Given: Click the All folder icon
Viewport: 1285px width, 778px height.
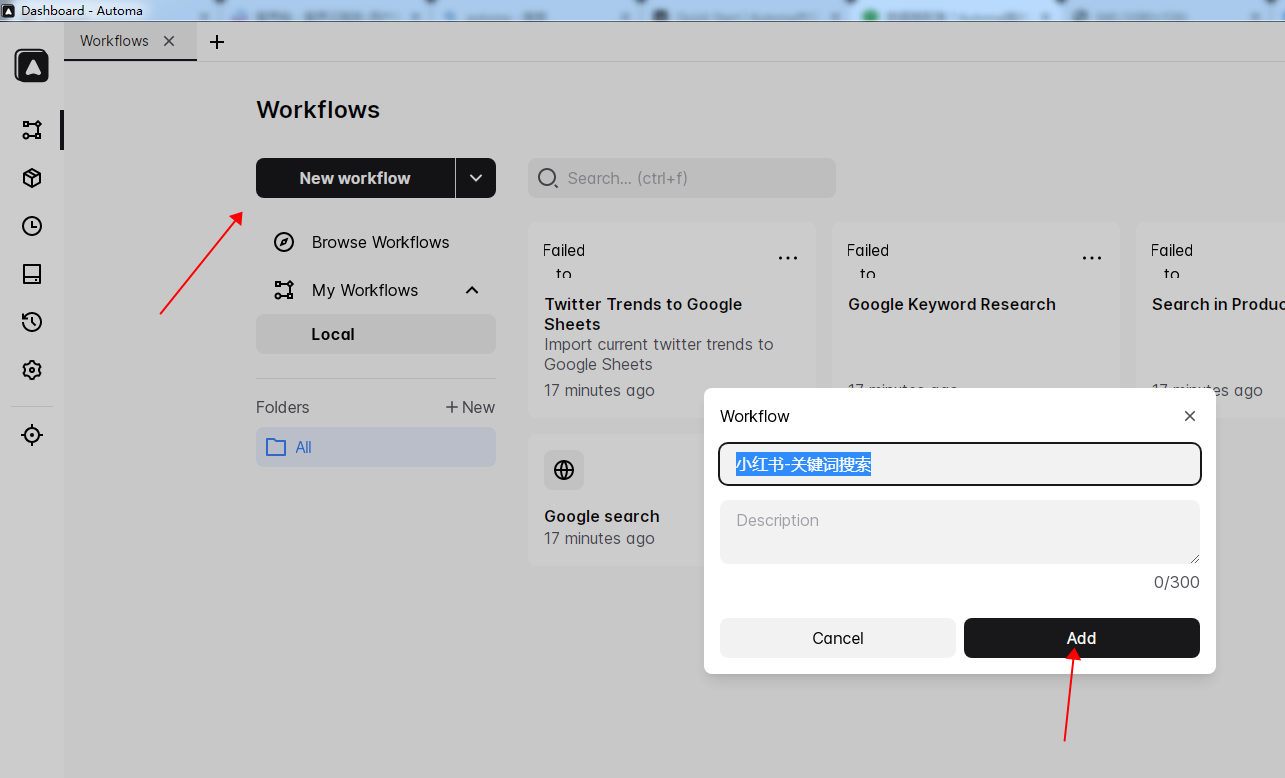Looking at the screenshot, I should pyautogui.click(x=276, y=447).
